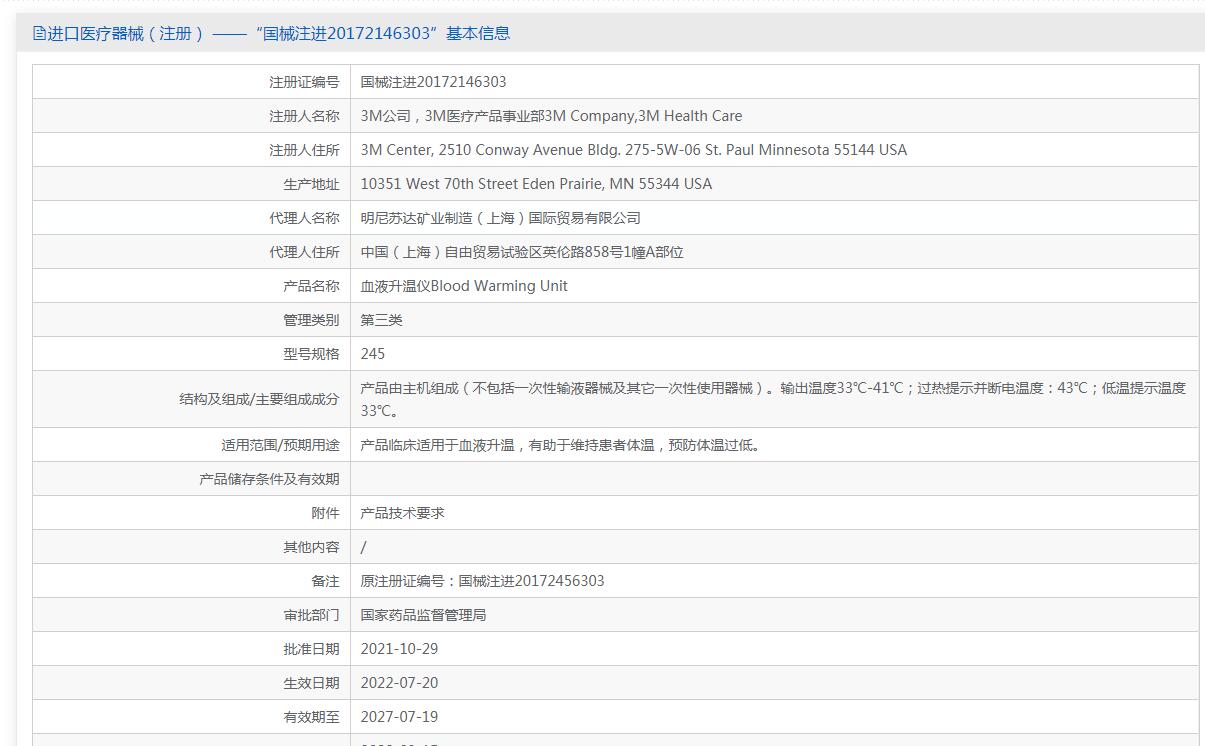This screenshot has width=1205, height=746.
Task: Select the 结构及组成/主要组成成分 label
Action: pyautogui.click(x=259, y=399)
